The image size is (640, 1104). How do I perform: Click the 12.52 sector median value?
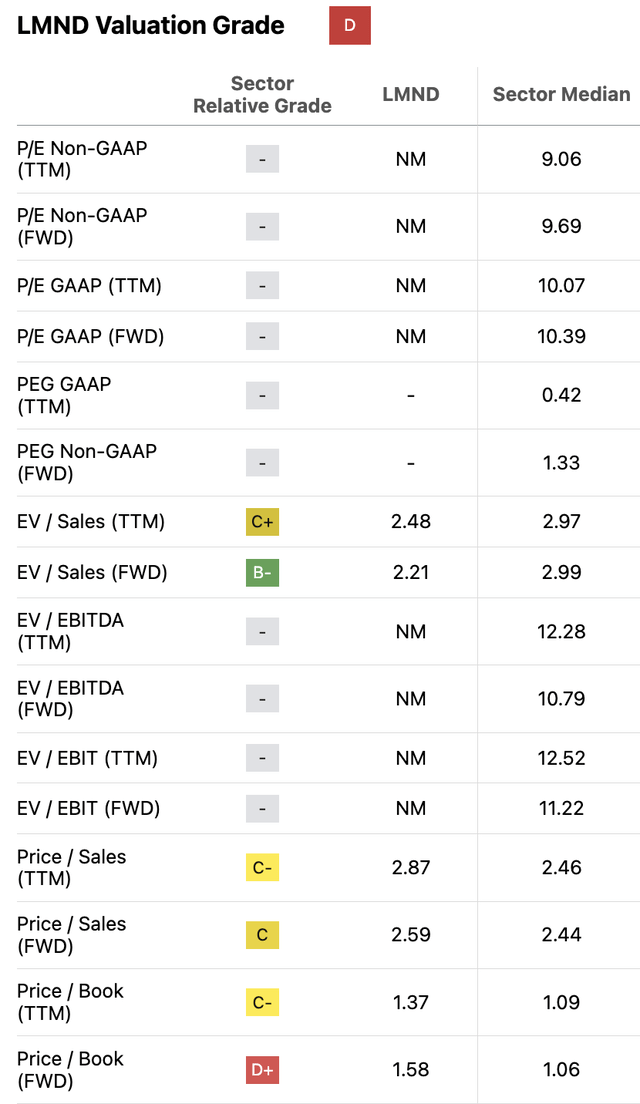click(561, 758)
